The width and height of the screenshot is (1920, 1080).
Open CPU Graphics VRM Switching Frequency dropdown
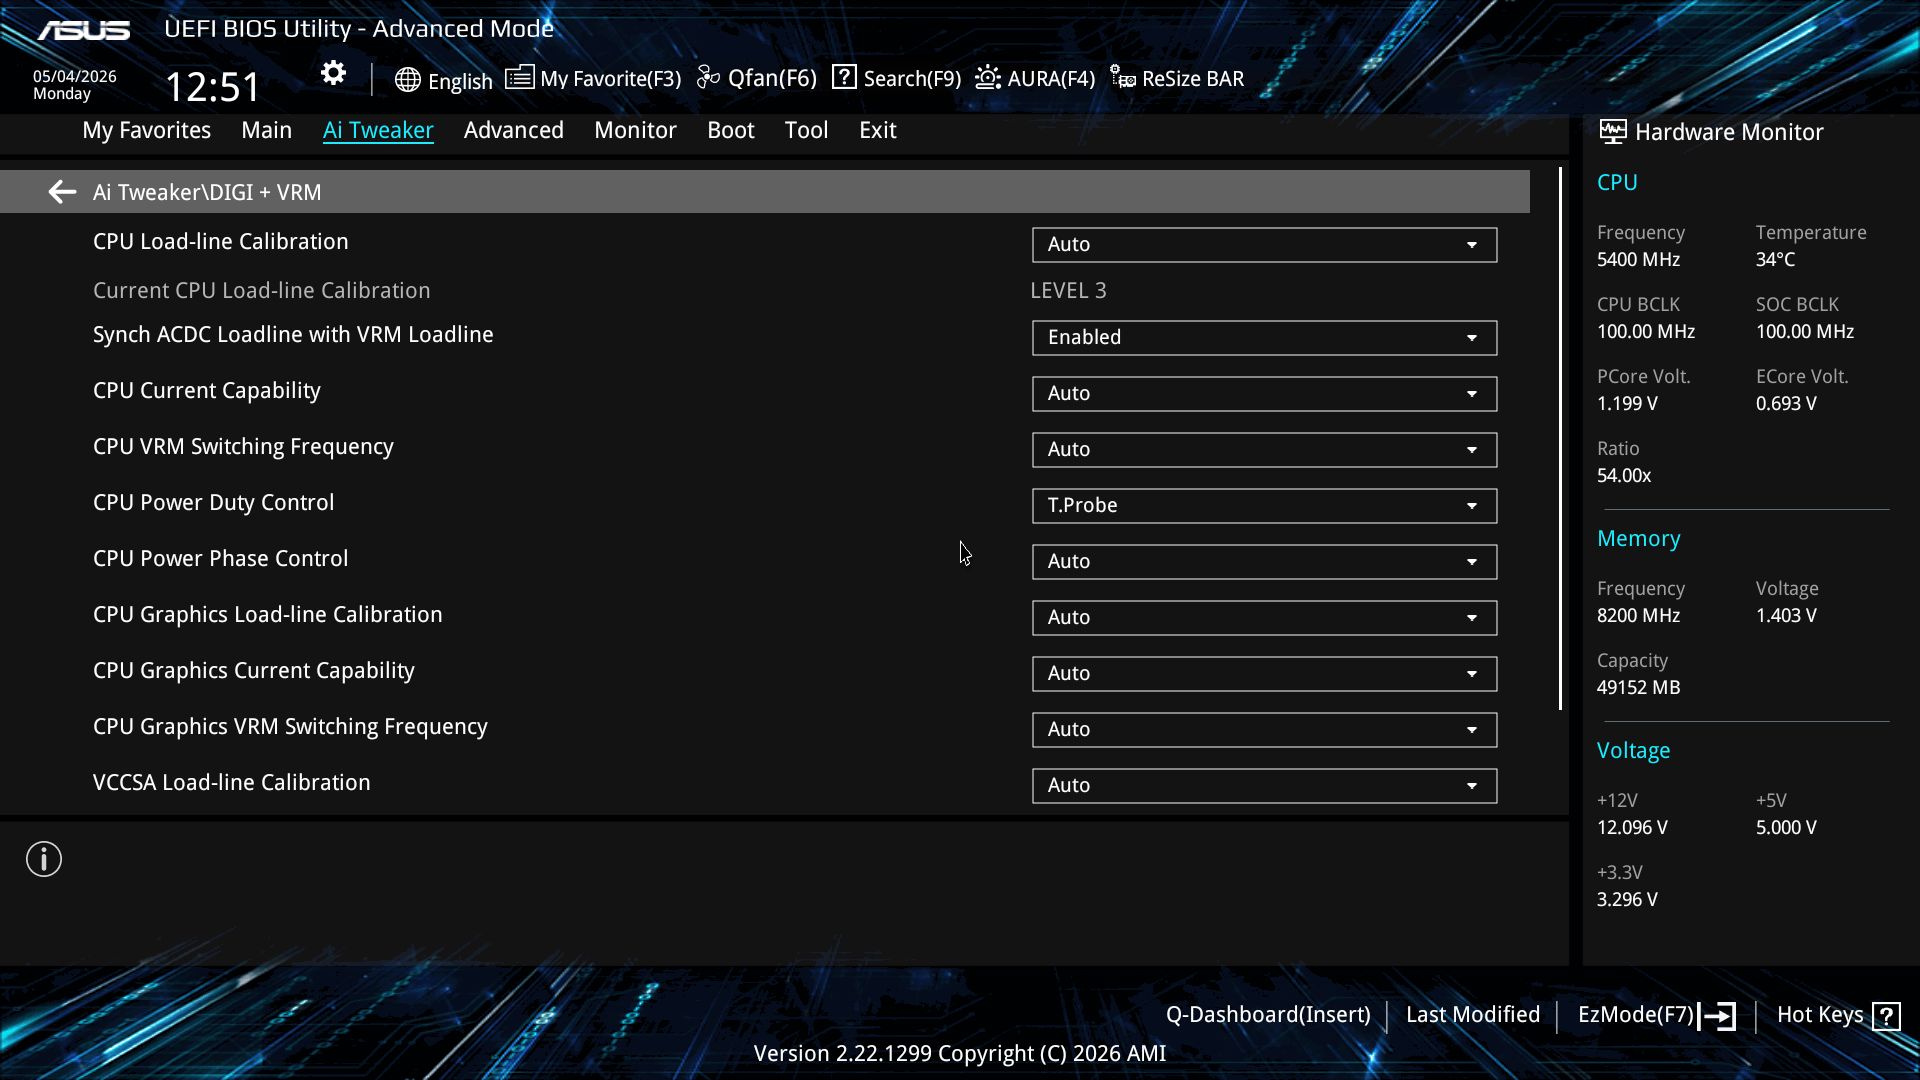[1264, 730]
